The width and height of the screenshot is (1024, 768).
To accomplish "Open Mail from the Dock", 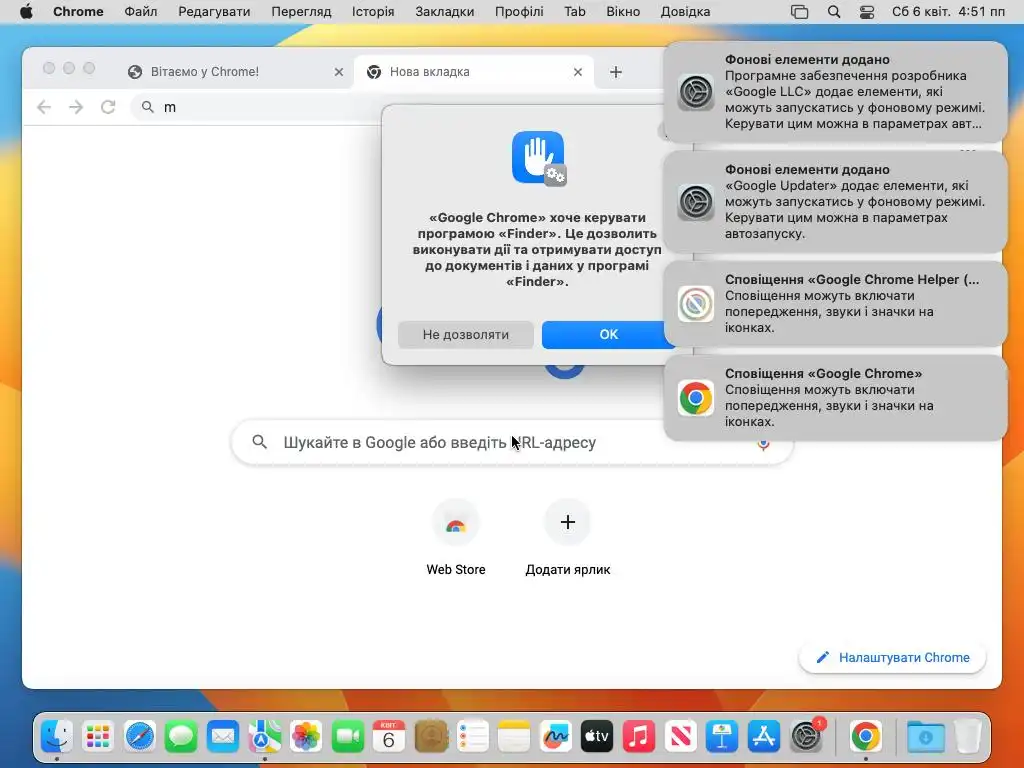I will [x=223, y=737].
